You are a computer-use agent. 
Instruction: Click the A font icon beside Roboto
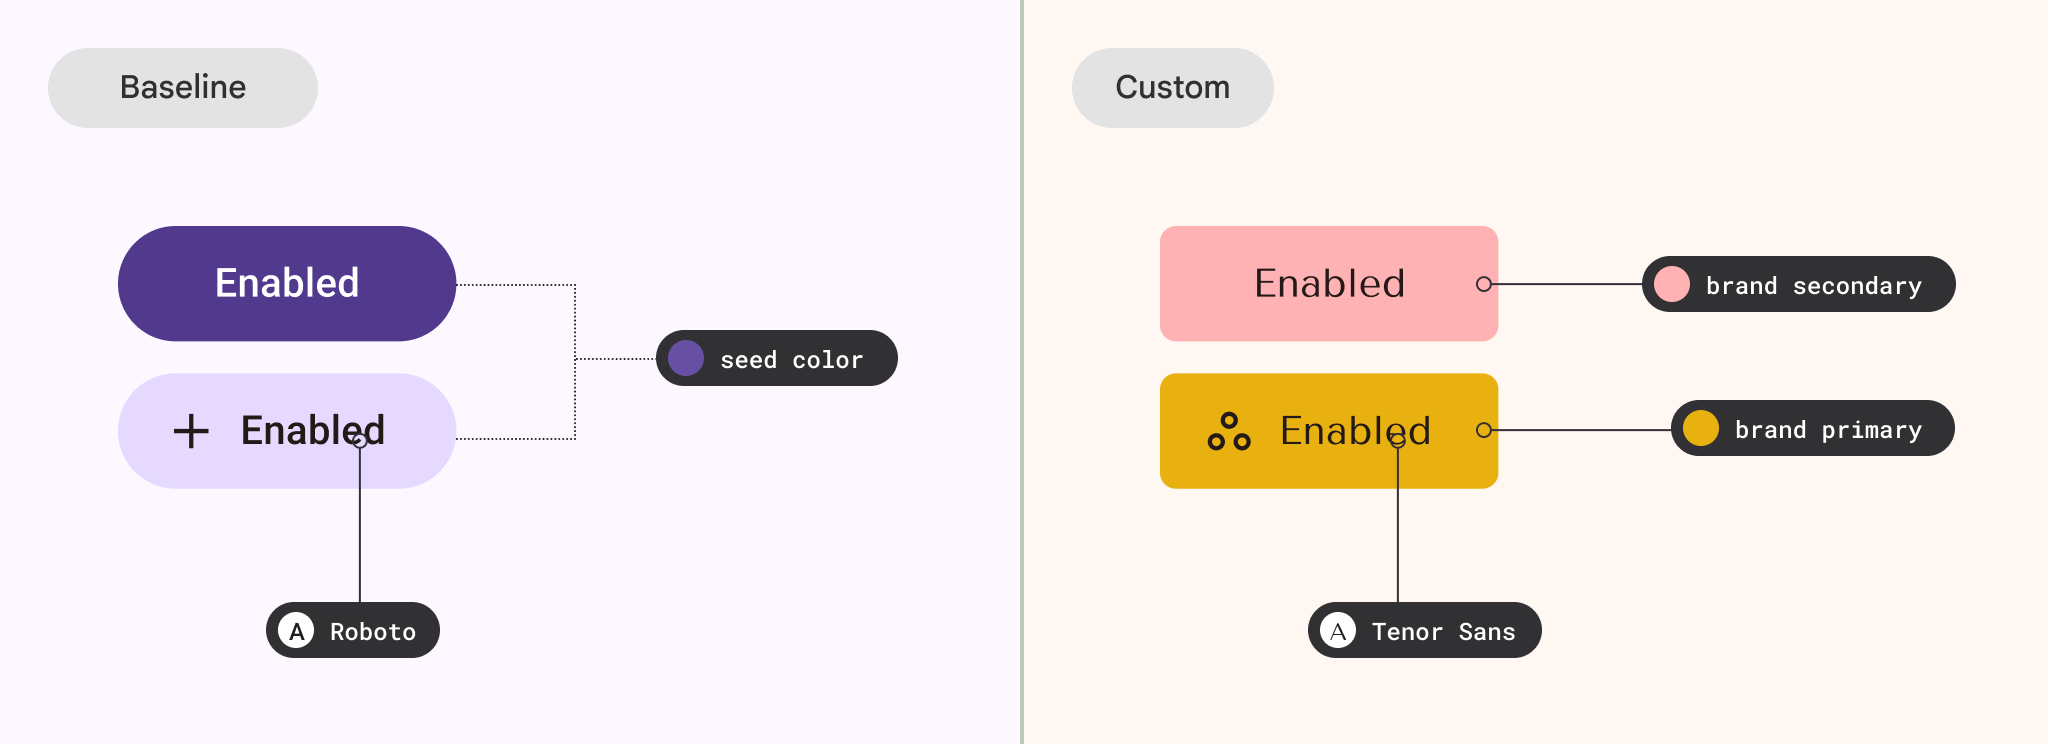[x=296, y=631]
